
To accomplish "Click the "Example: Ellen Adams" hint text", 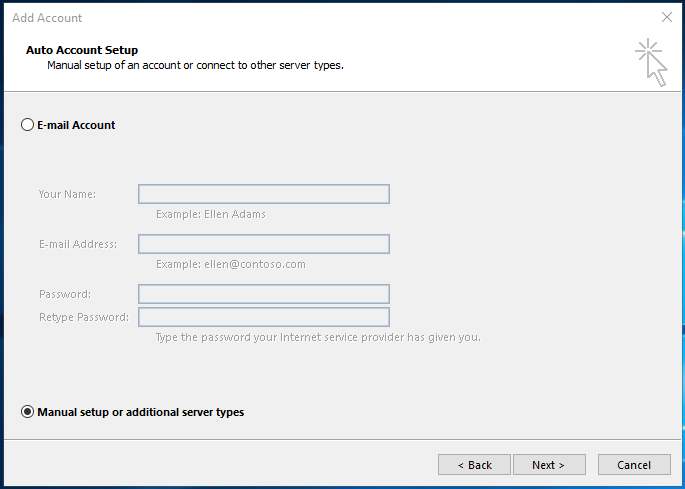I will 211,214.
